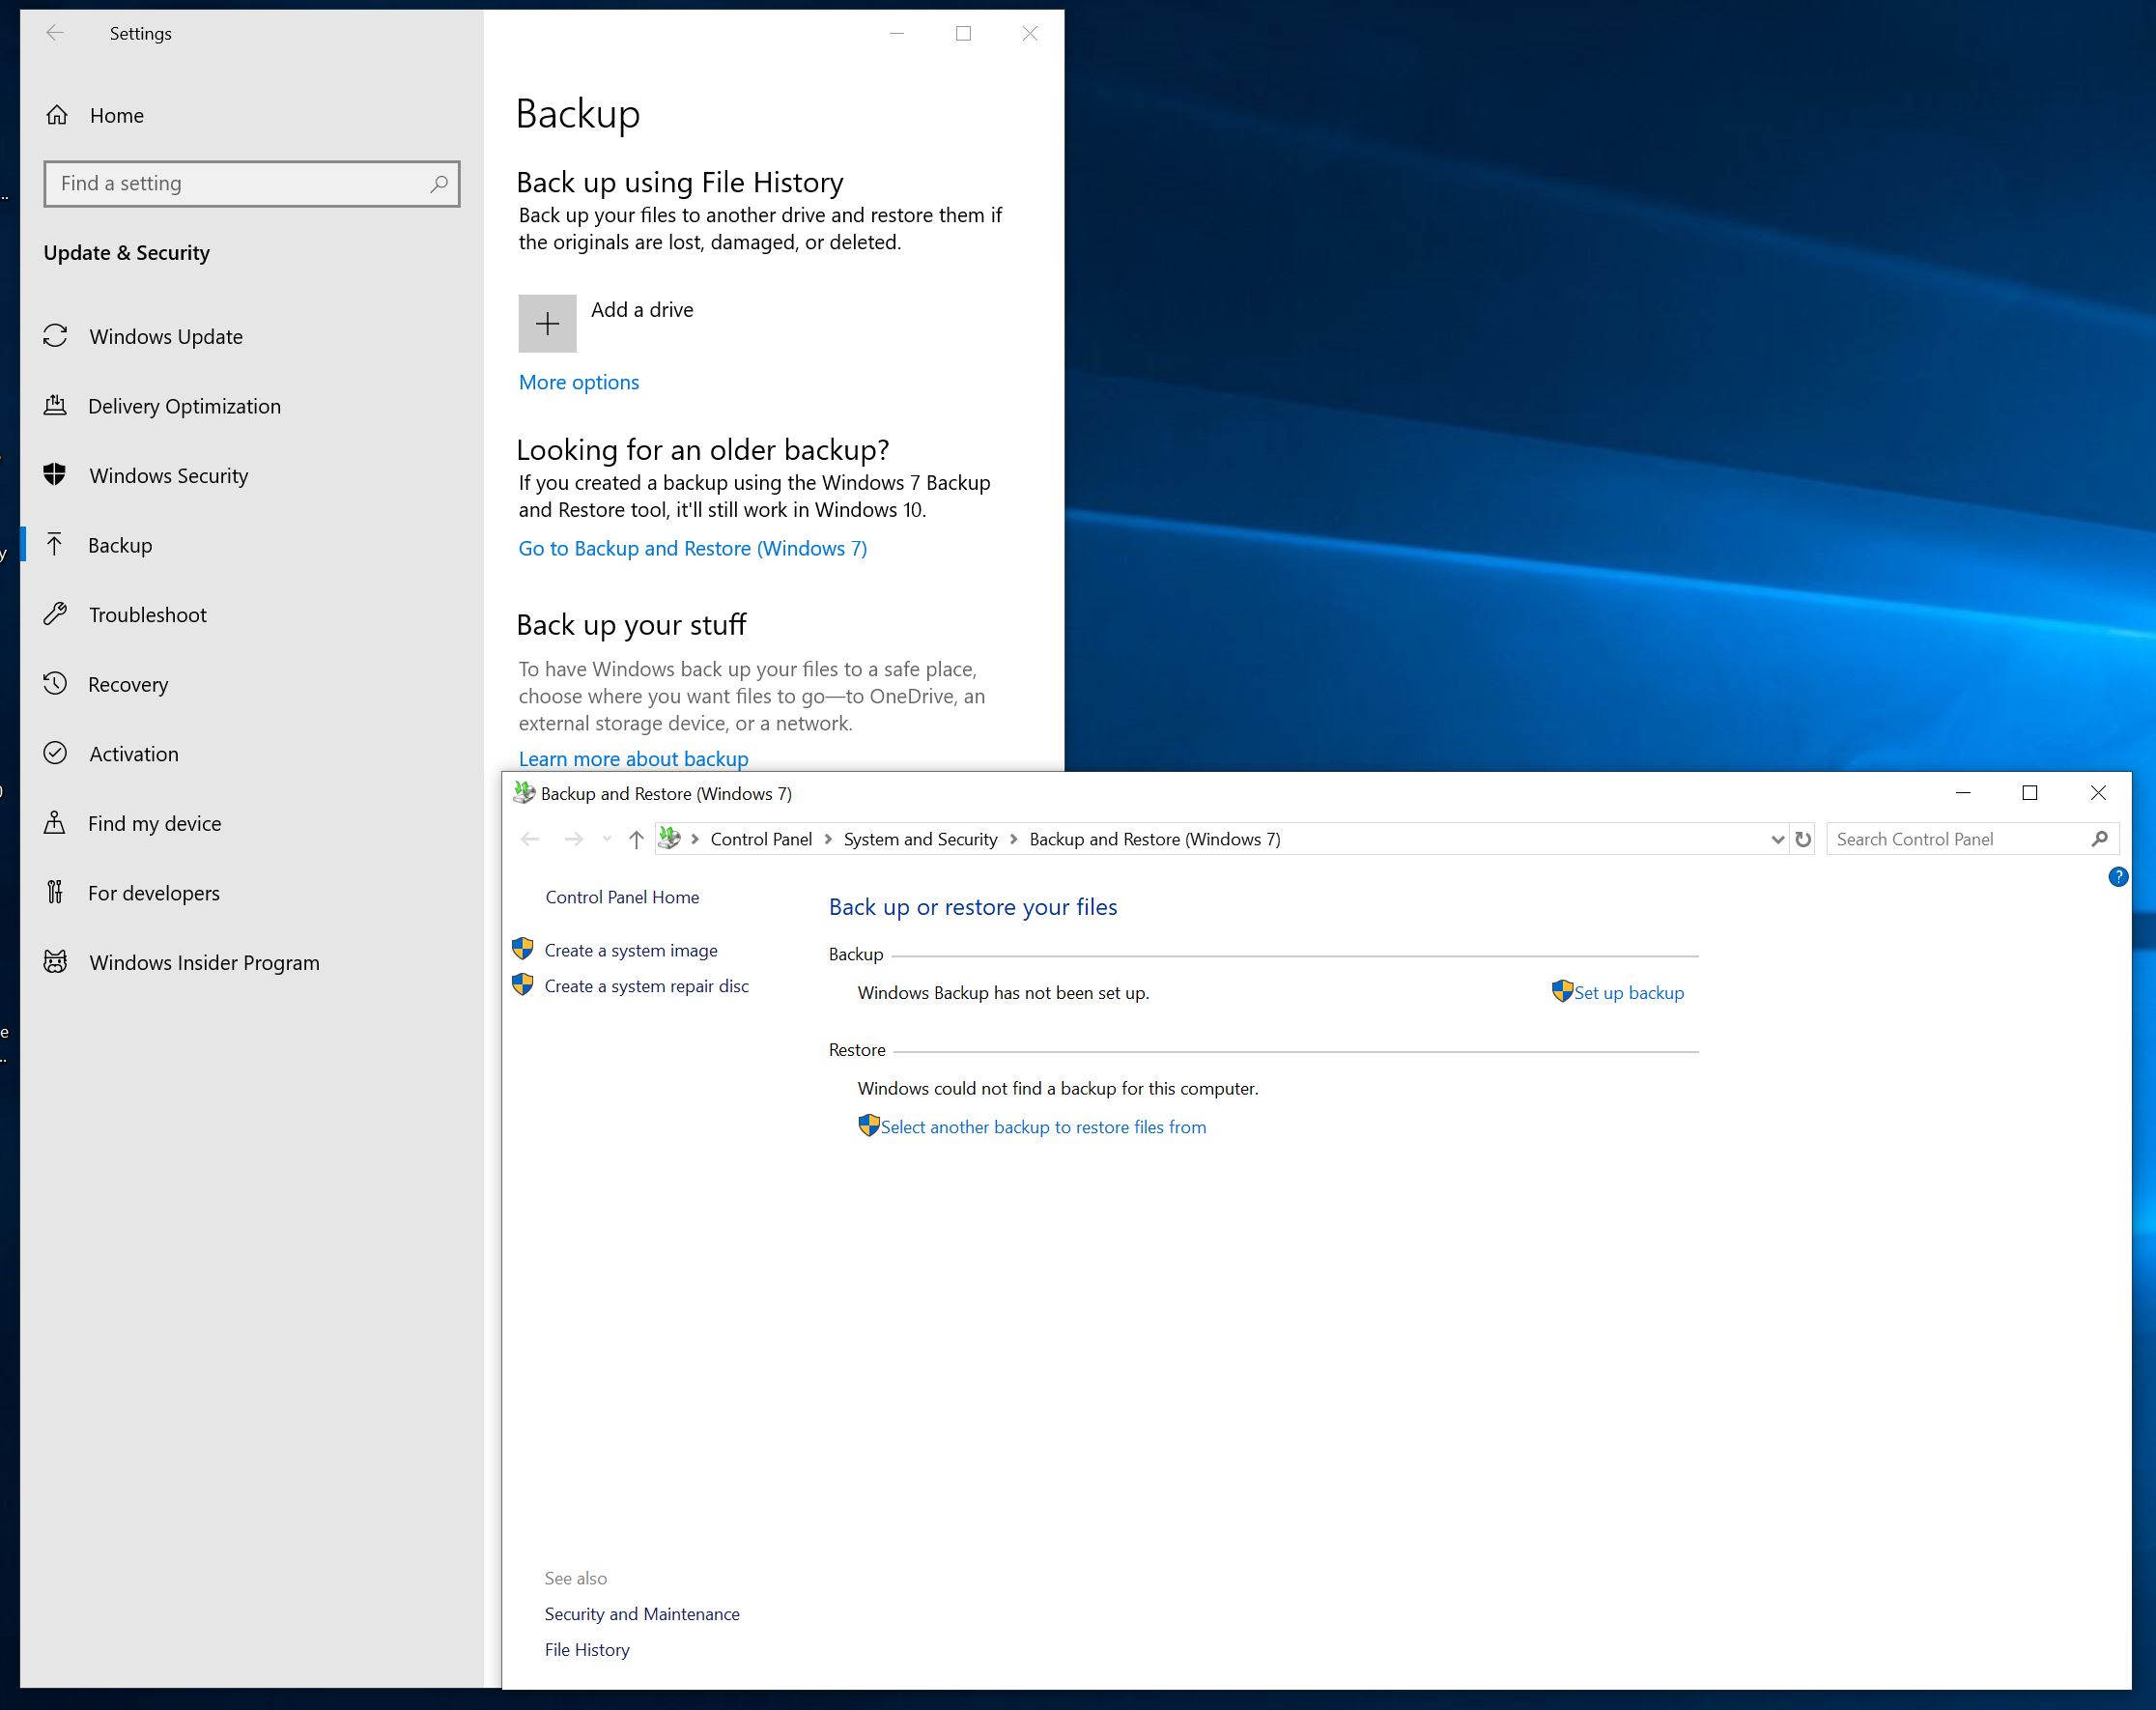This screenshot has height=1710, width=2156.
Task: Expand chevron before Control Panel breadcrumb
Action: click(x=695, y=839)
